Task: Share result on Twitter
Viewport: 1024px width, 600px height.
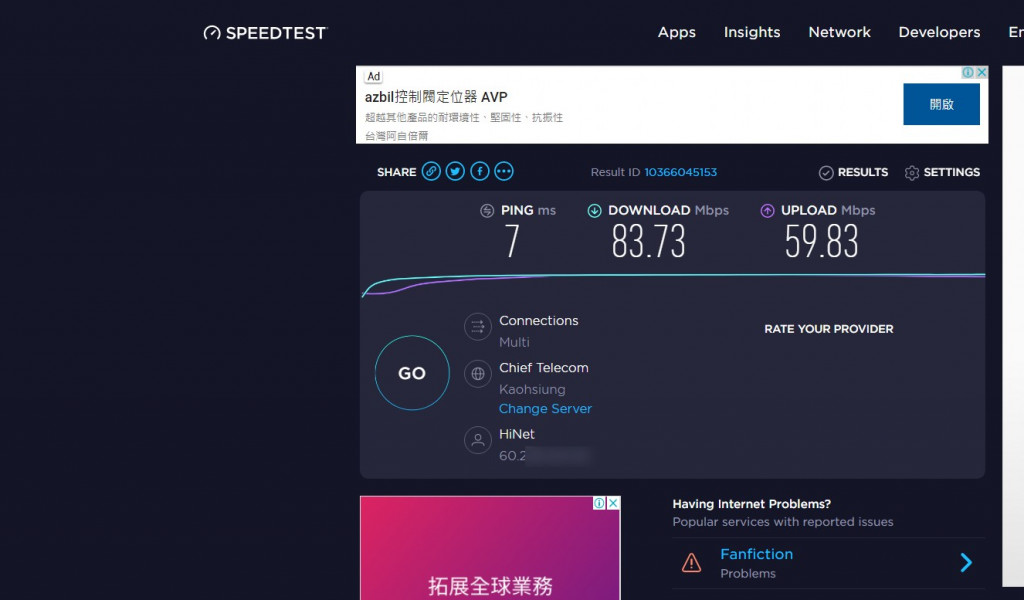Action: click(x=455, y=172)
